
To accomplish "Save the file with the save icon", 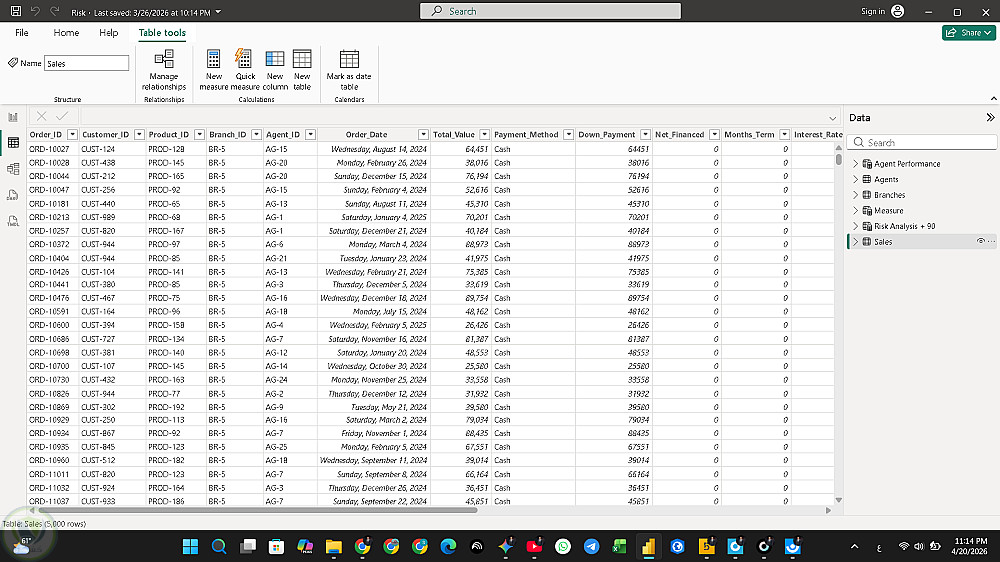I will (x=15, y=11).
